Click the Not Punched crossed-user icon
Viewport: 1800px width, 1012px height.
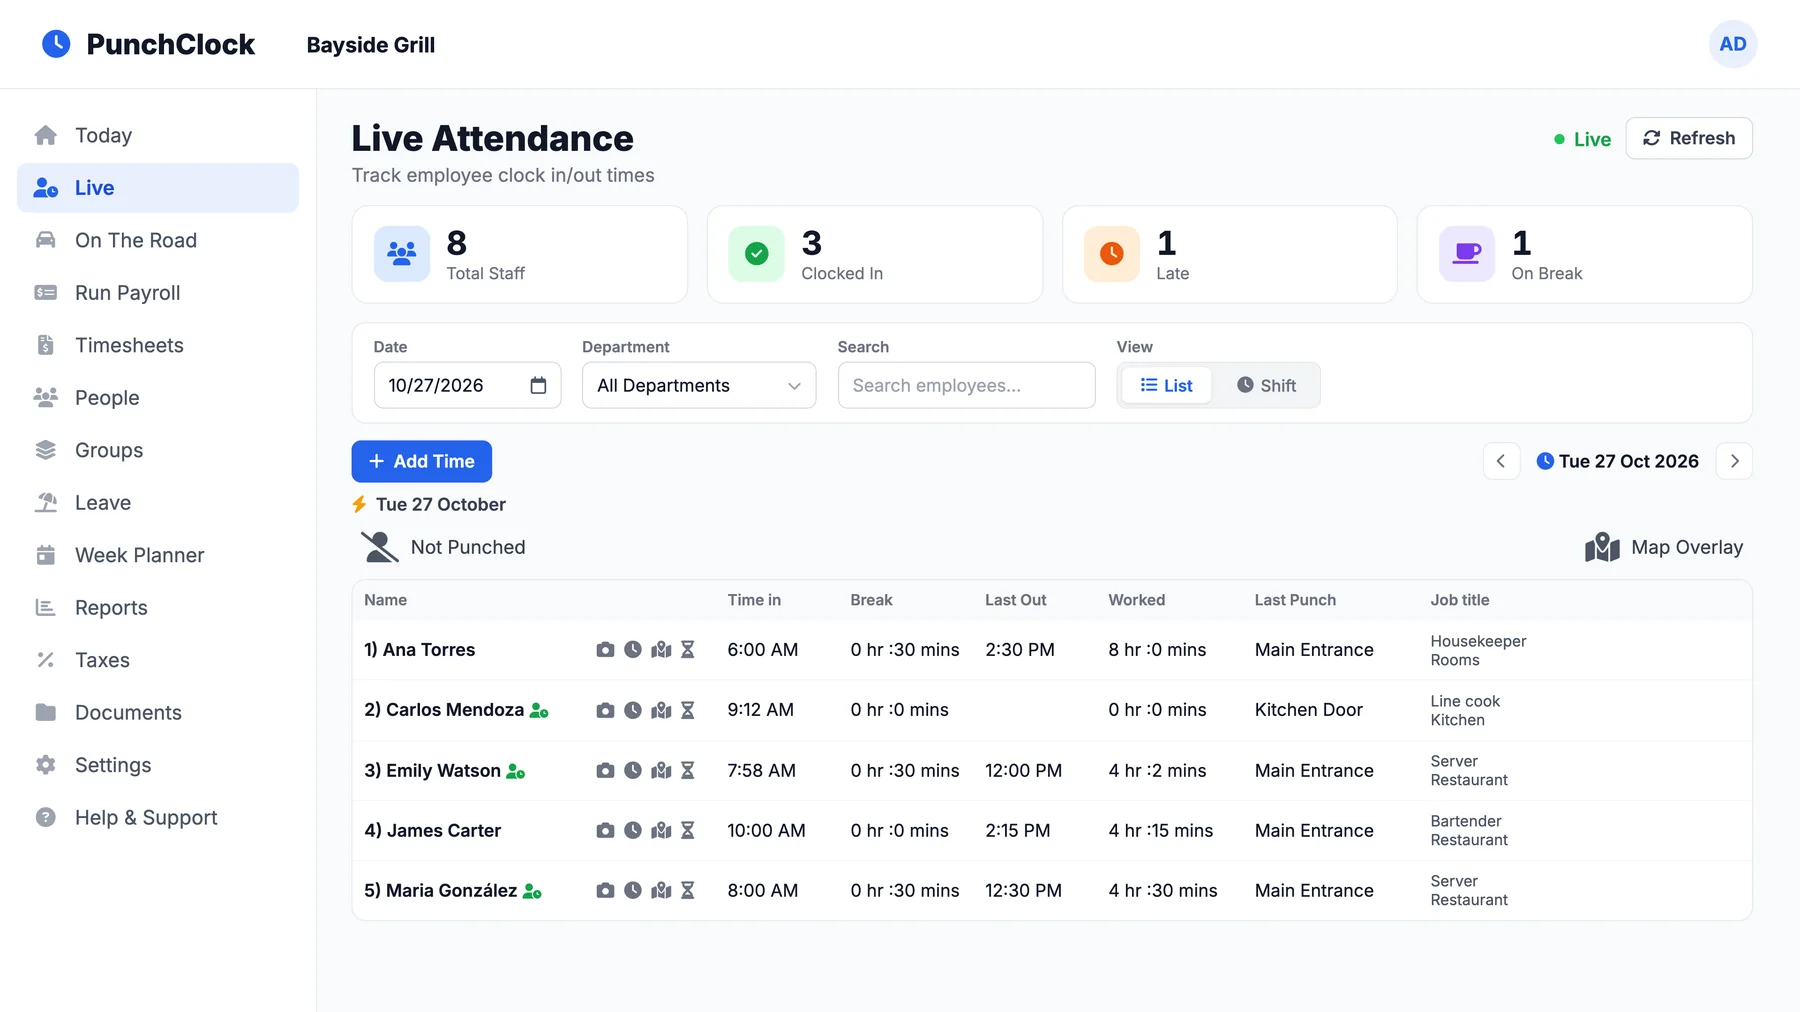380,547
